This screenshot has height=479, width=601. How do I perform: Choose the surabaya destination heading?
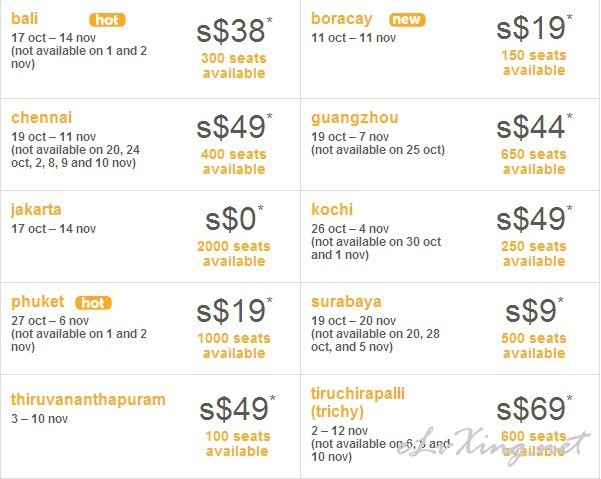(346, 302)
